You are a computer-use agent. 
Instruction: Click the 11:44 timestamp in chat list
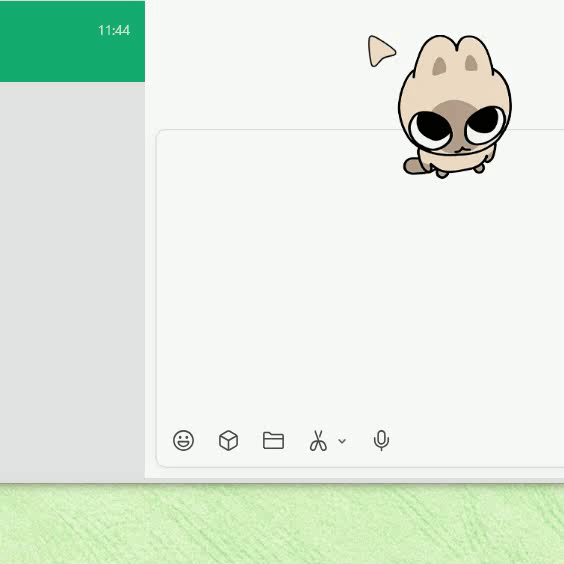tap(114, 31)
